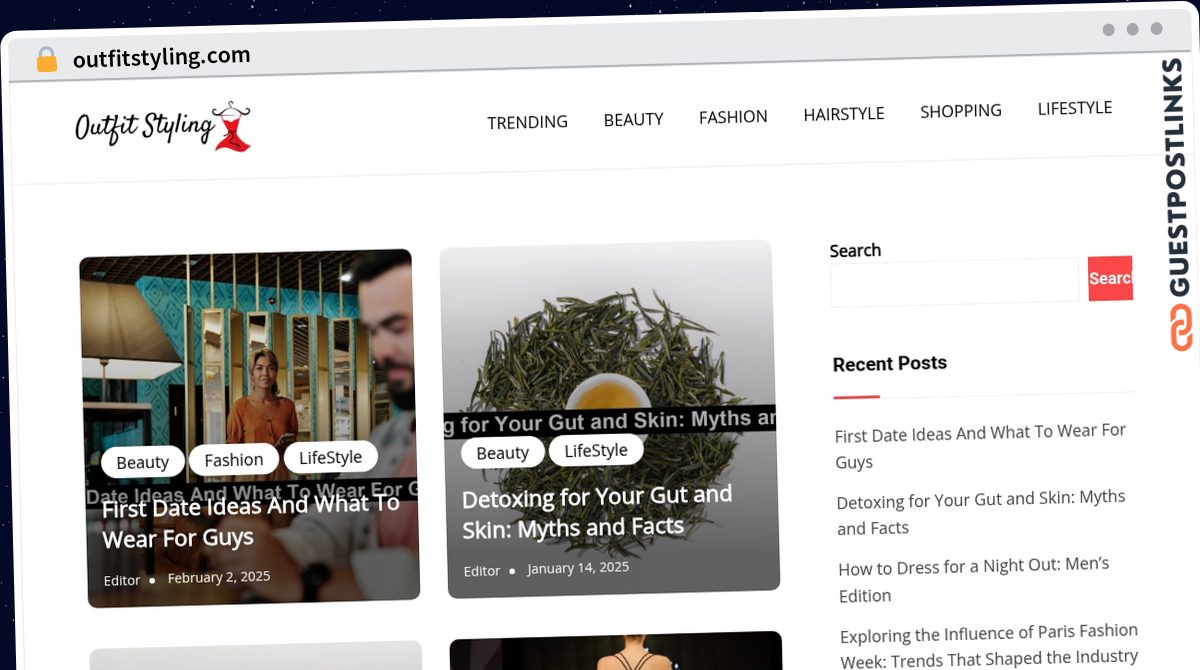The image size is (1200, 670).
Task: Open the LIFESTYLE menu item
Action: [x=1075, y=108]
